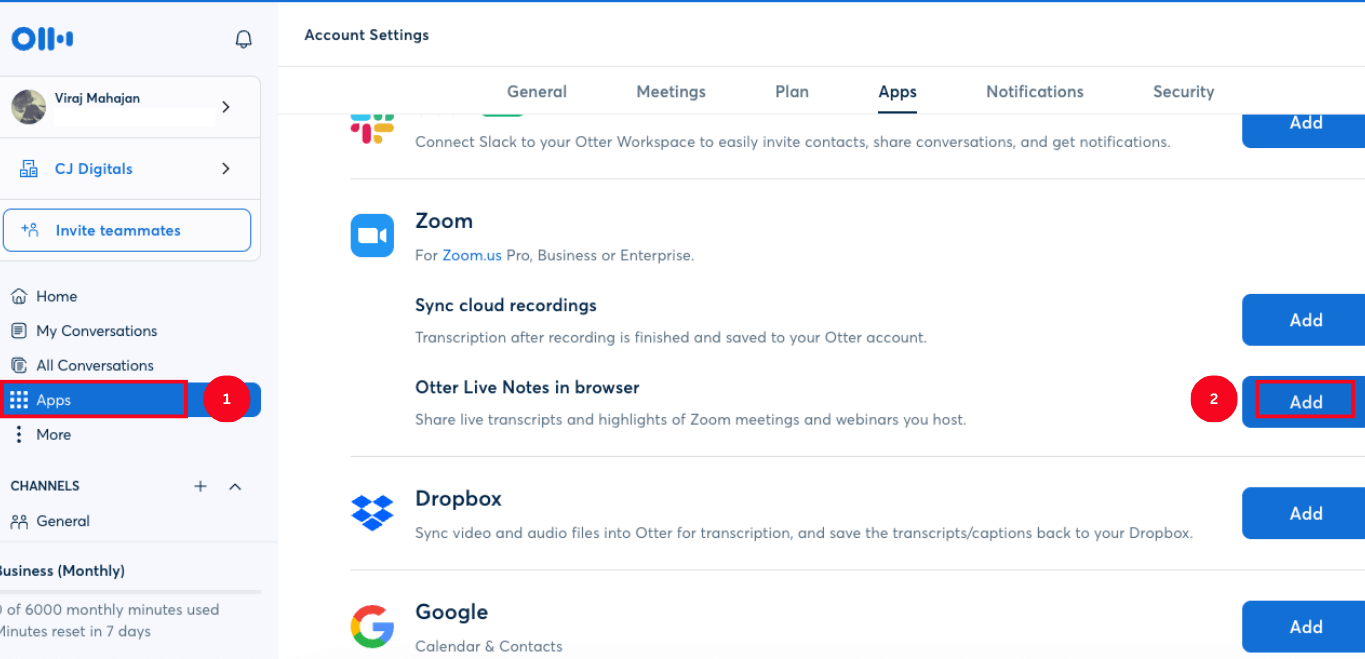Add Otter Live Notes in browser
The image size is (1365, 659).
pos(1304,402)
